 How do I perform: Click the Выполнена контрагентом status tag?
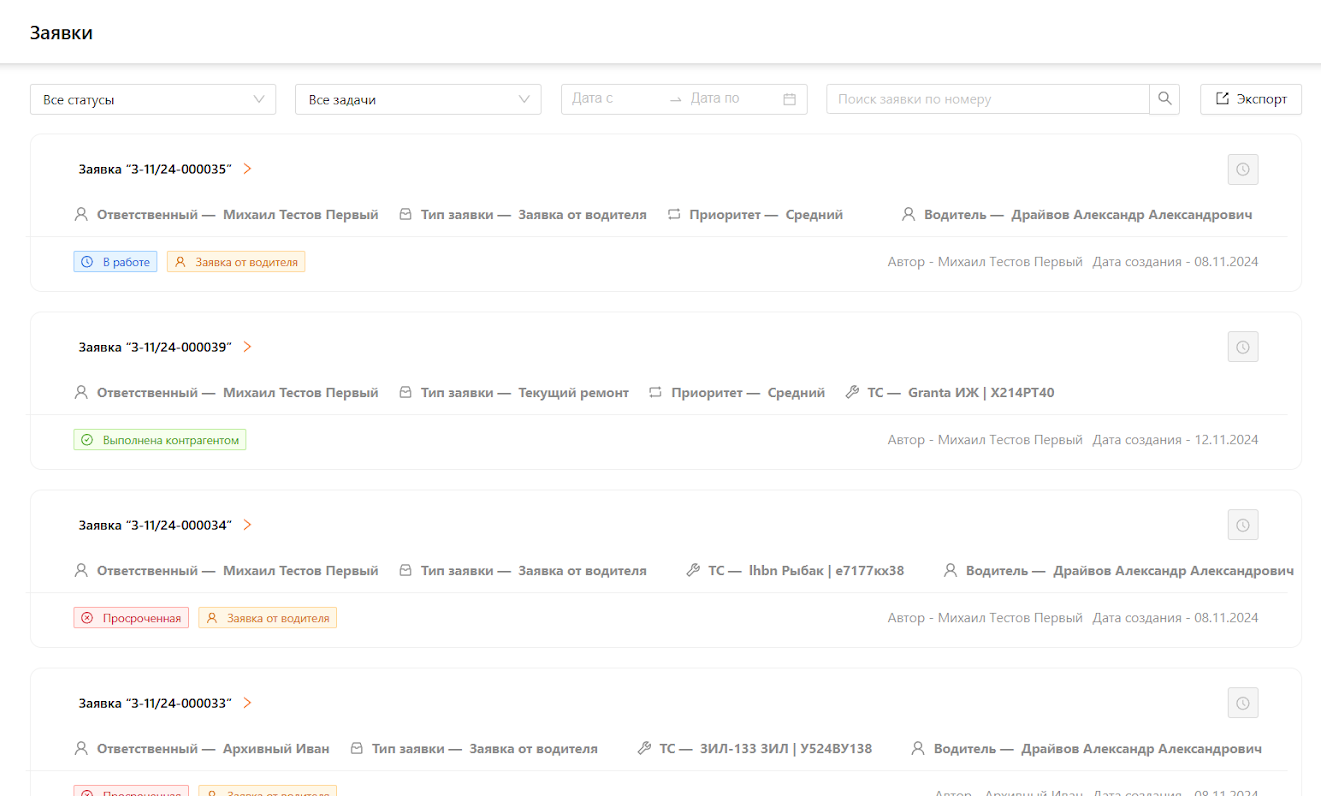click(x=160, y=440)
